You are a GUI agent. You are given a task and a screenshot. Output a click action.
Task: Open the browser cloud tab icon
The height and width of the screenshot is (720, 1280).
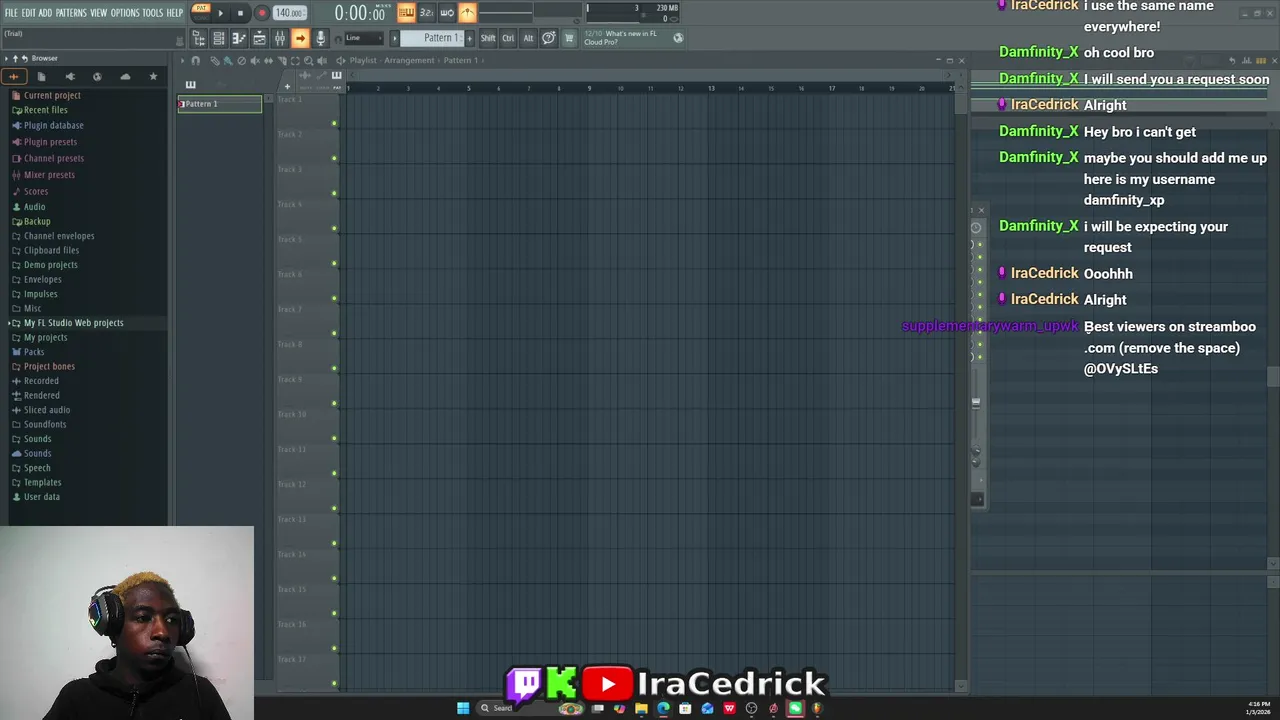pyautogui.click(x=125, y=77)
